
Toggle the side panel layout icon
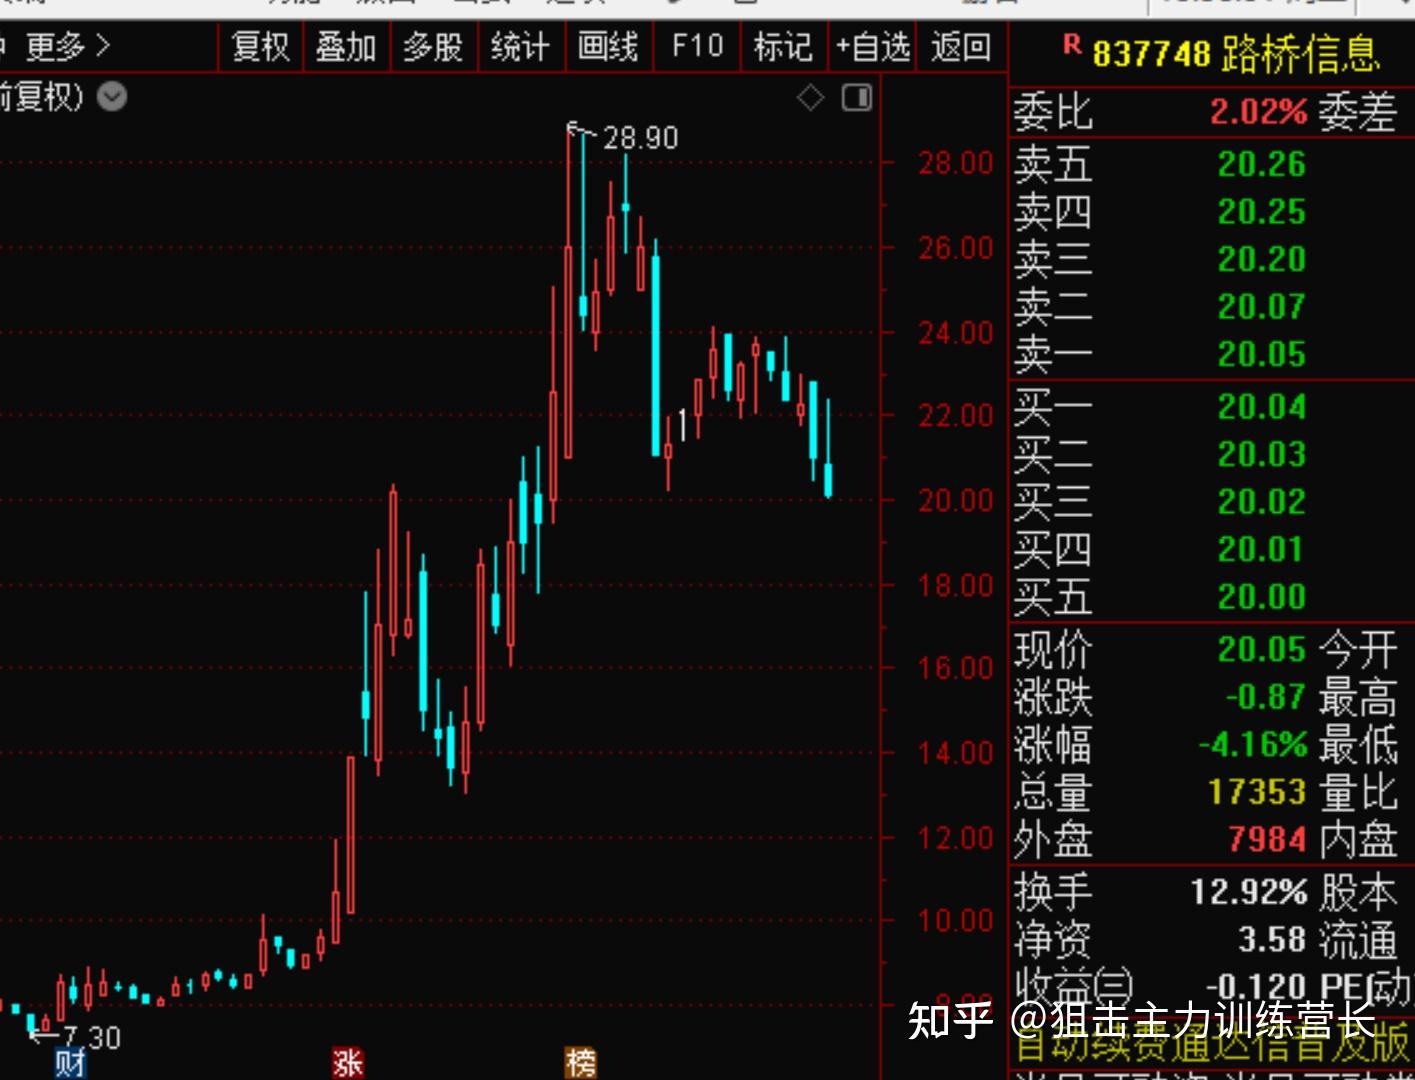pos(857,97)
